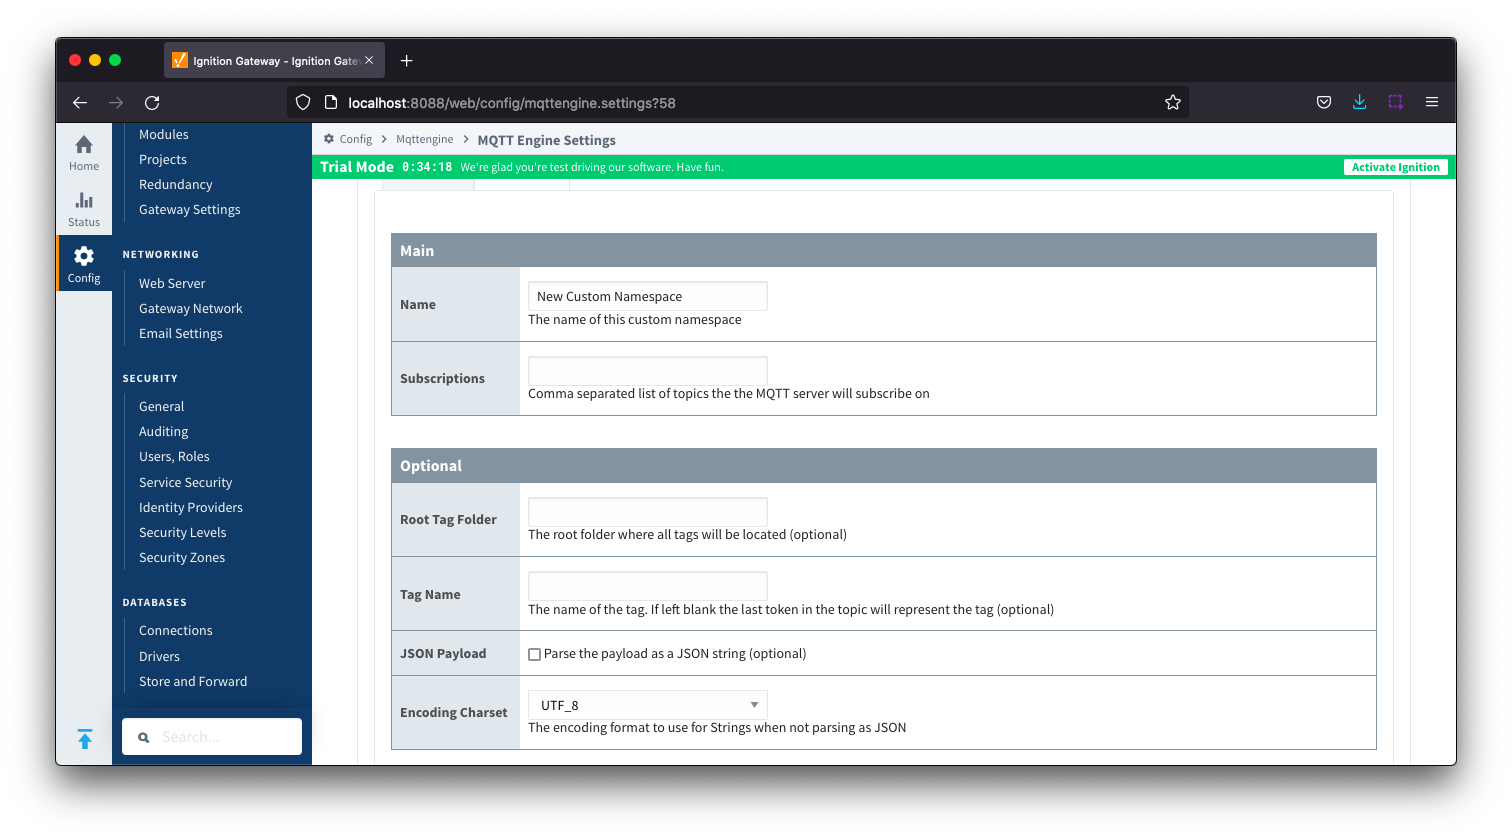Click the browser forward arrow

[116, 102]
